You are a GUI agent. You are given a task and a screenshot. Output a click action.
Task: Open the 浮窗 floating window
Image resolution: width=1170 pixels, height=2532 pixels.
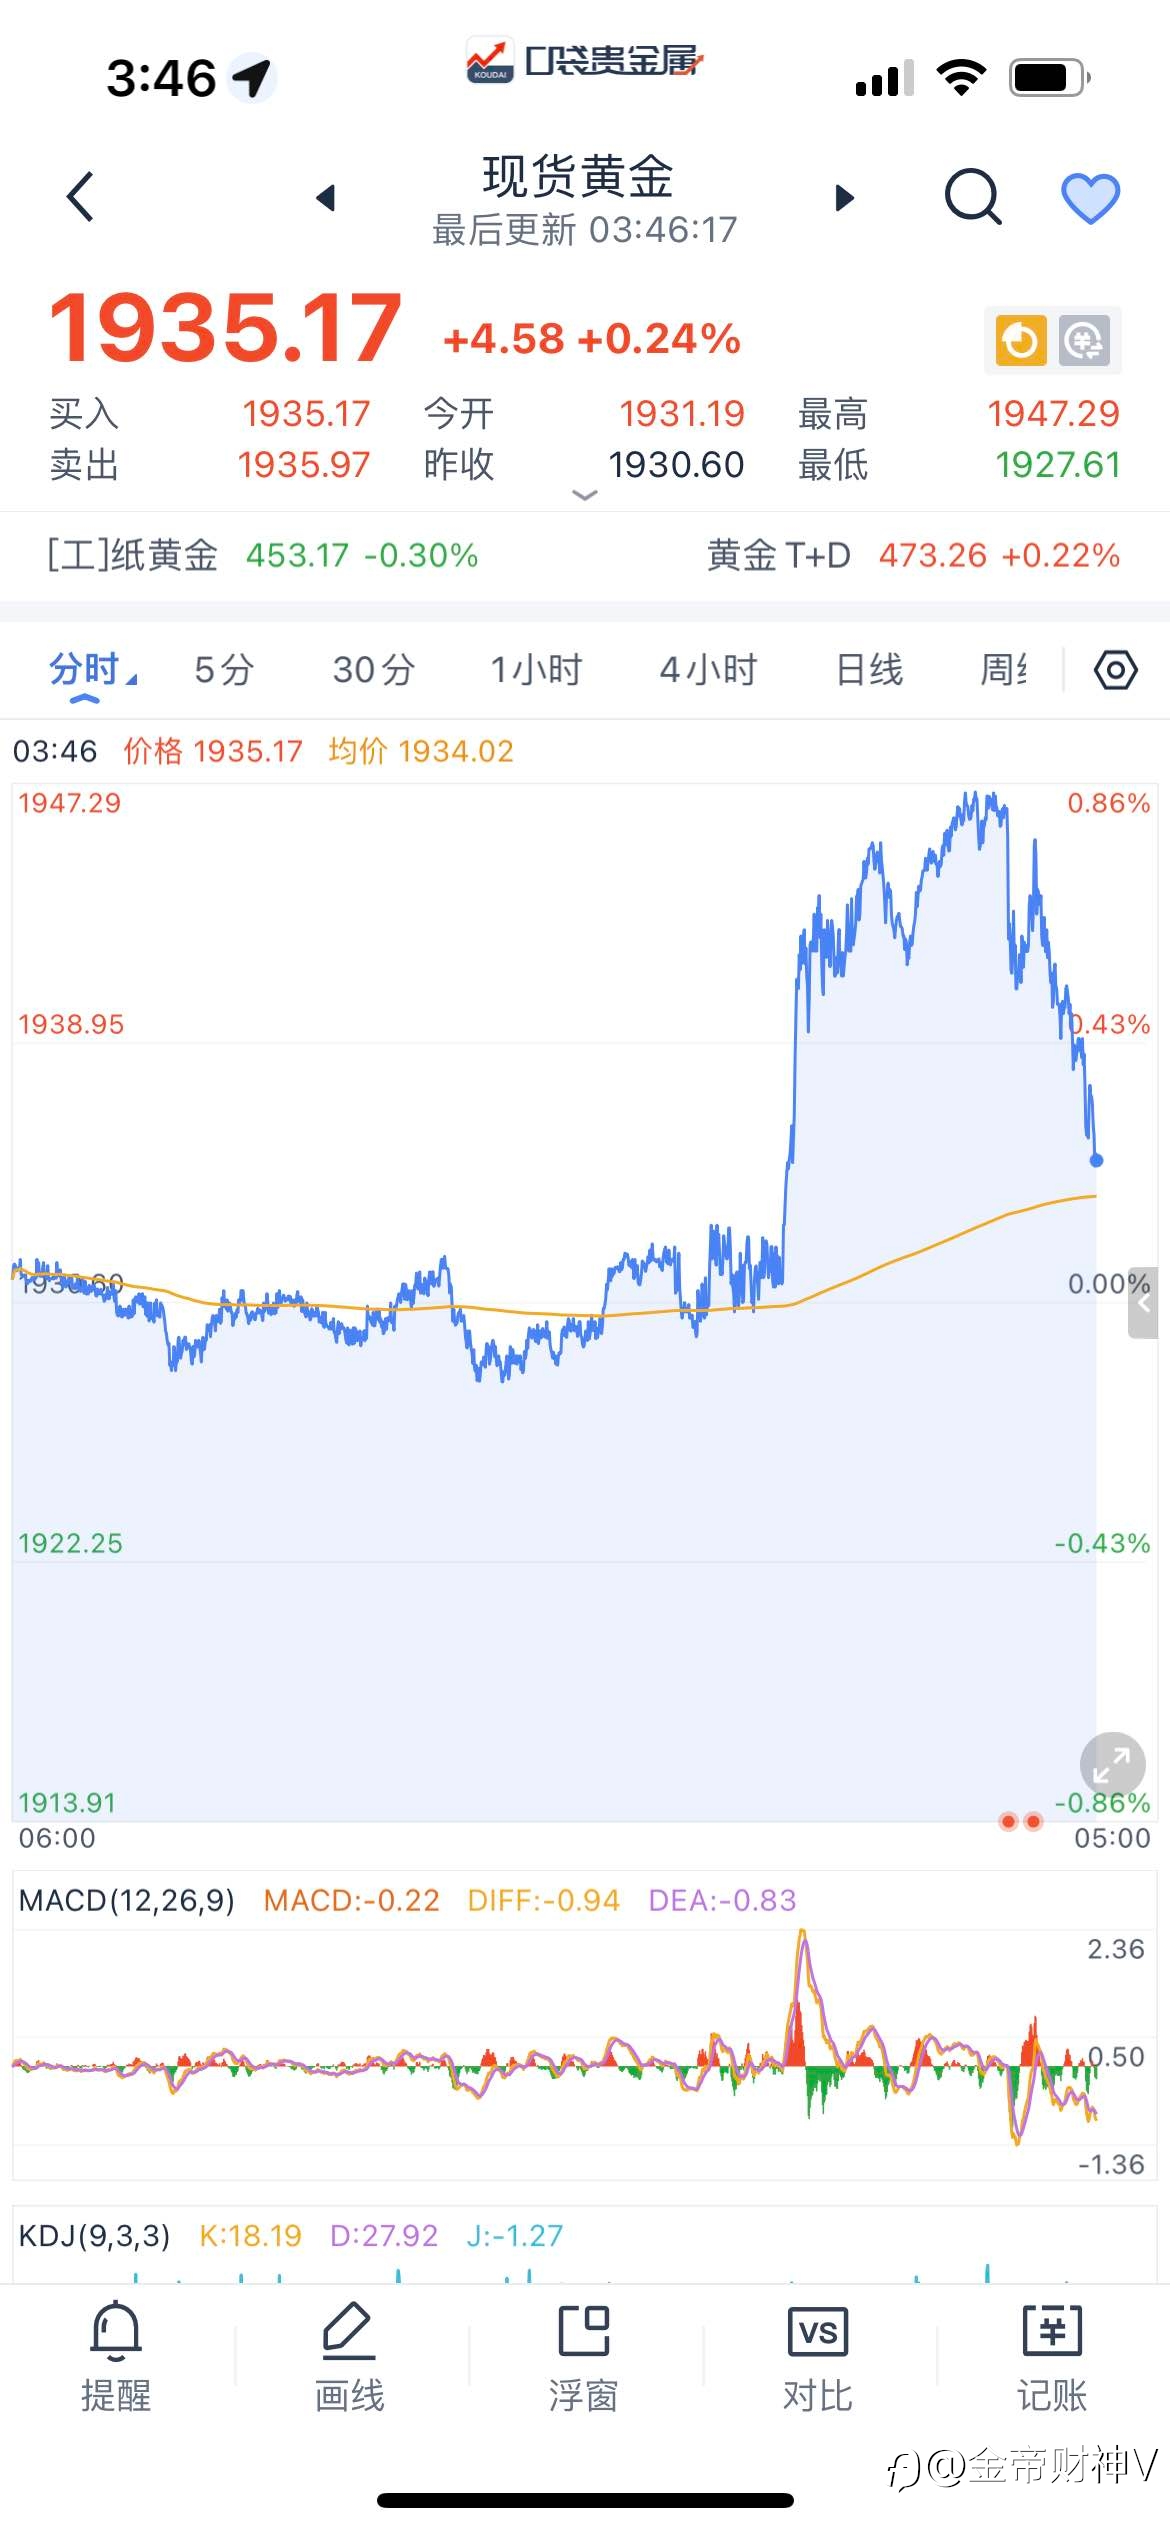(583, 2358)
